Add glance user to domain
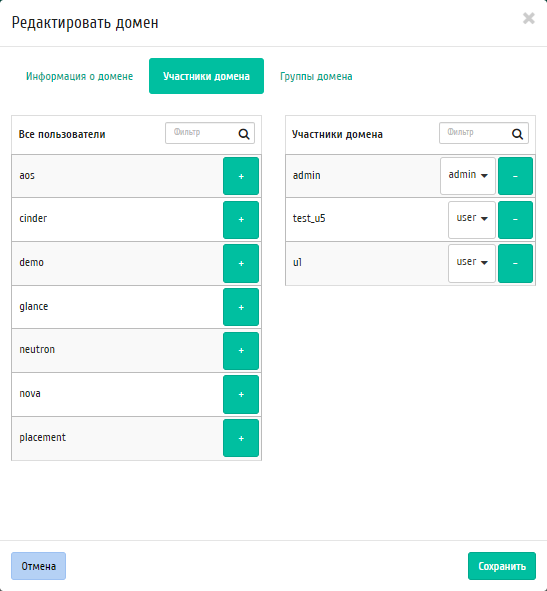 point(241,307)
